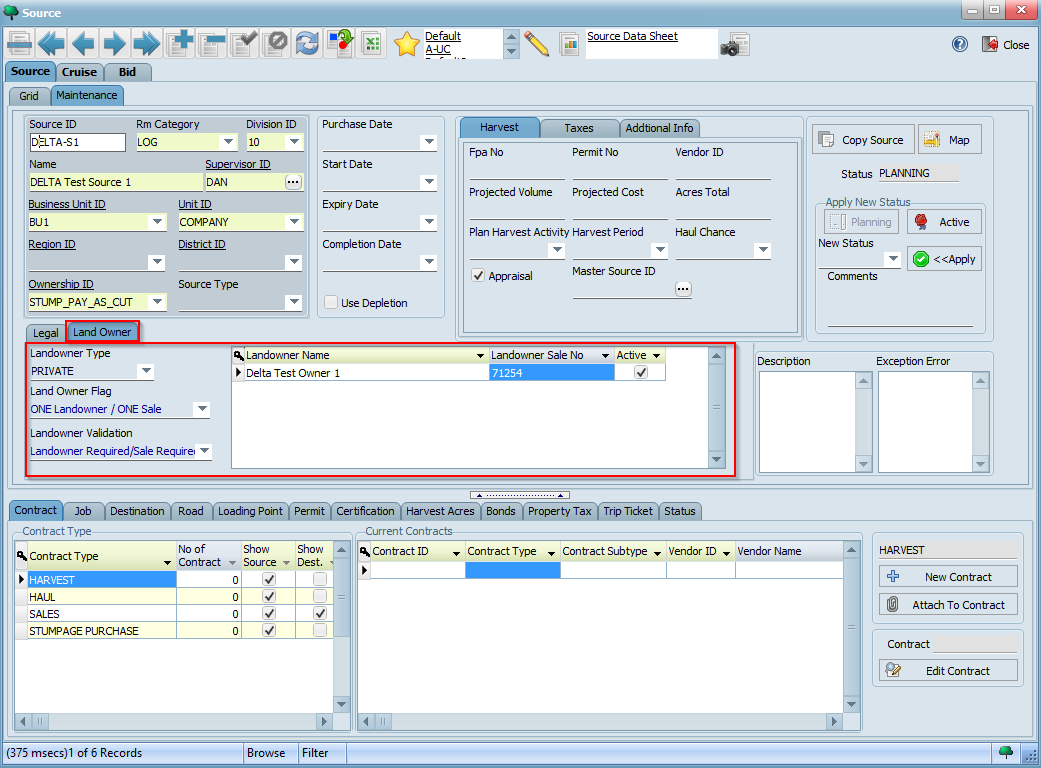
Task: Click the Copy Source button
Action: coord(863,140)
